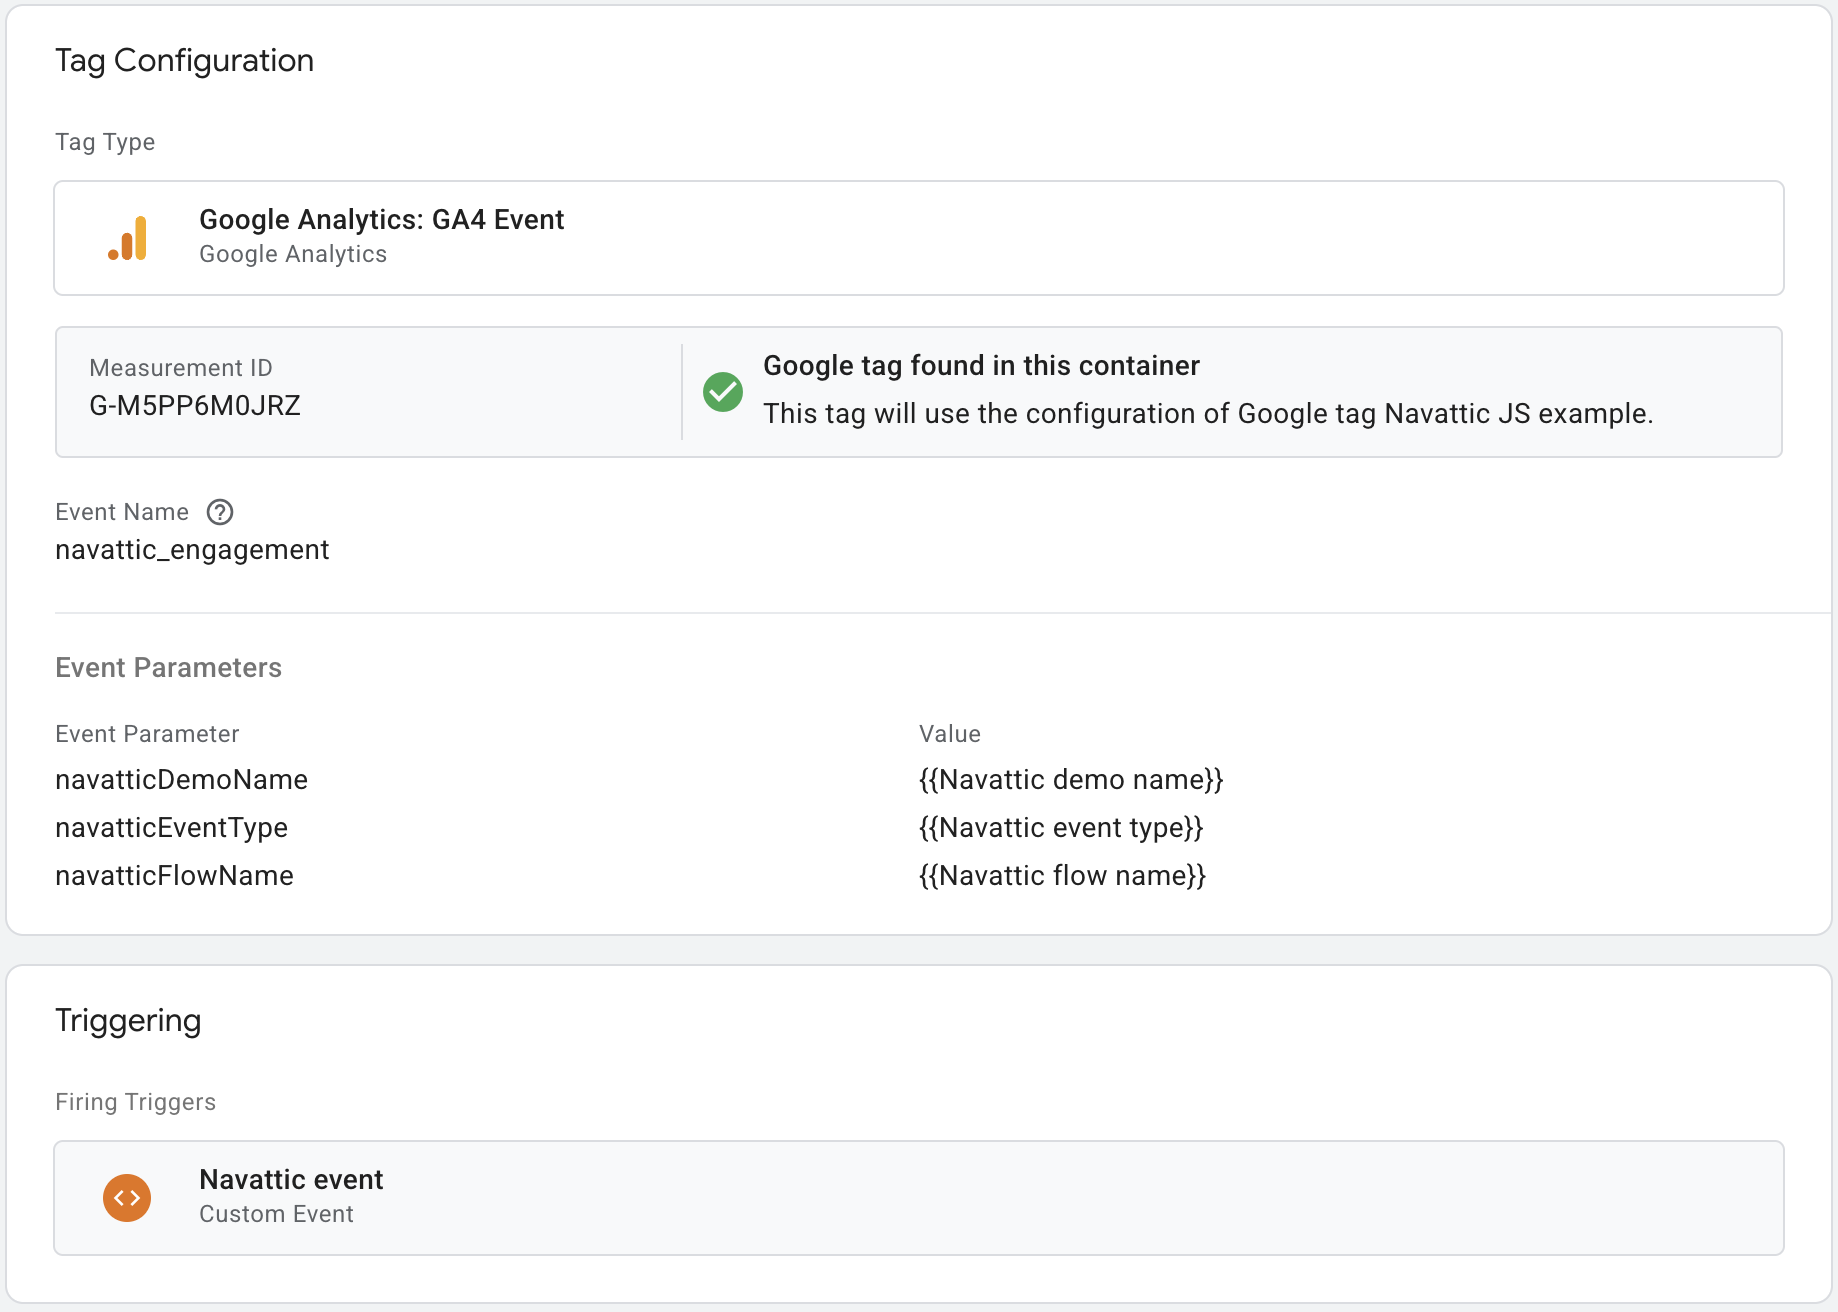
Task: Click the orange Custom Event trigger icon
Action: click(127, 1198)
